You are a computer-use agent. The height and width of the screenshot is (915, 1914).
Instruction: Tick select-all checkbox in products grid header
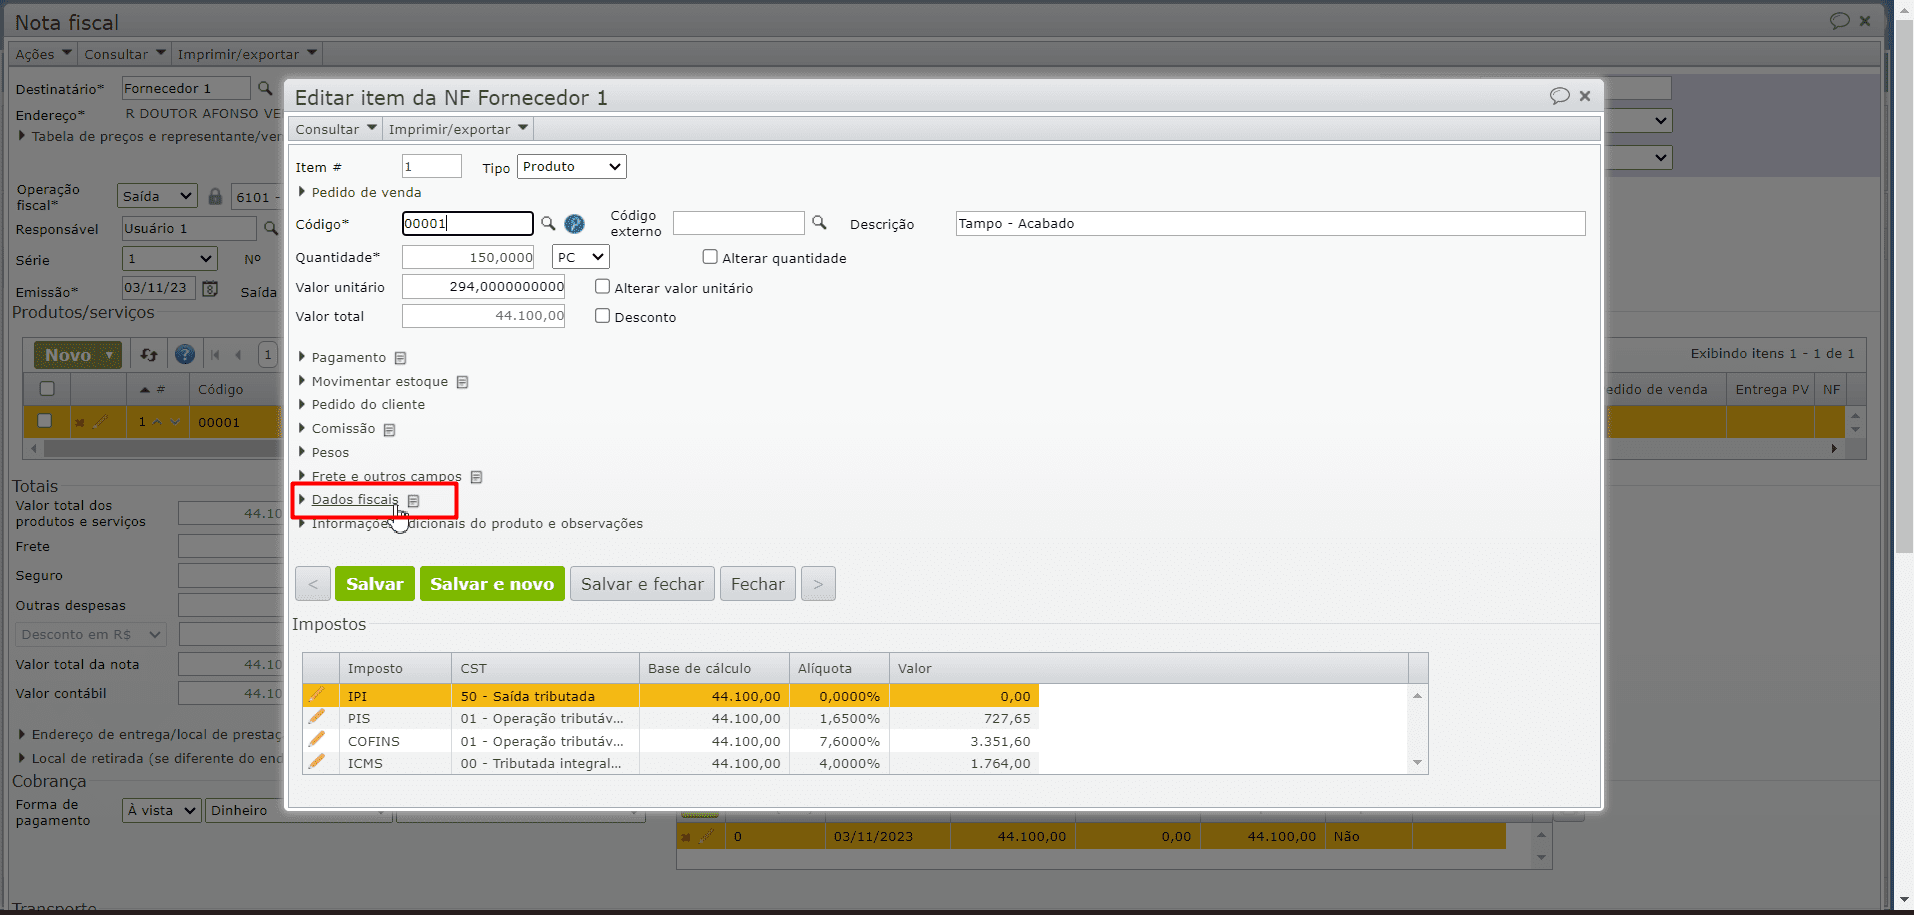[47, 389]
